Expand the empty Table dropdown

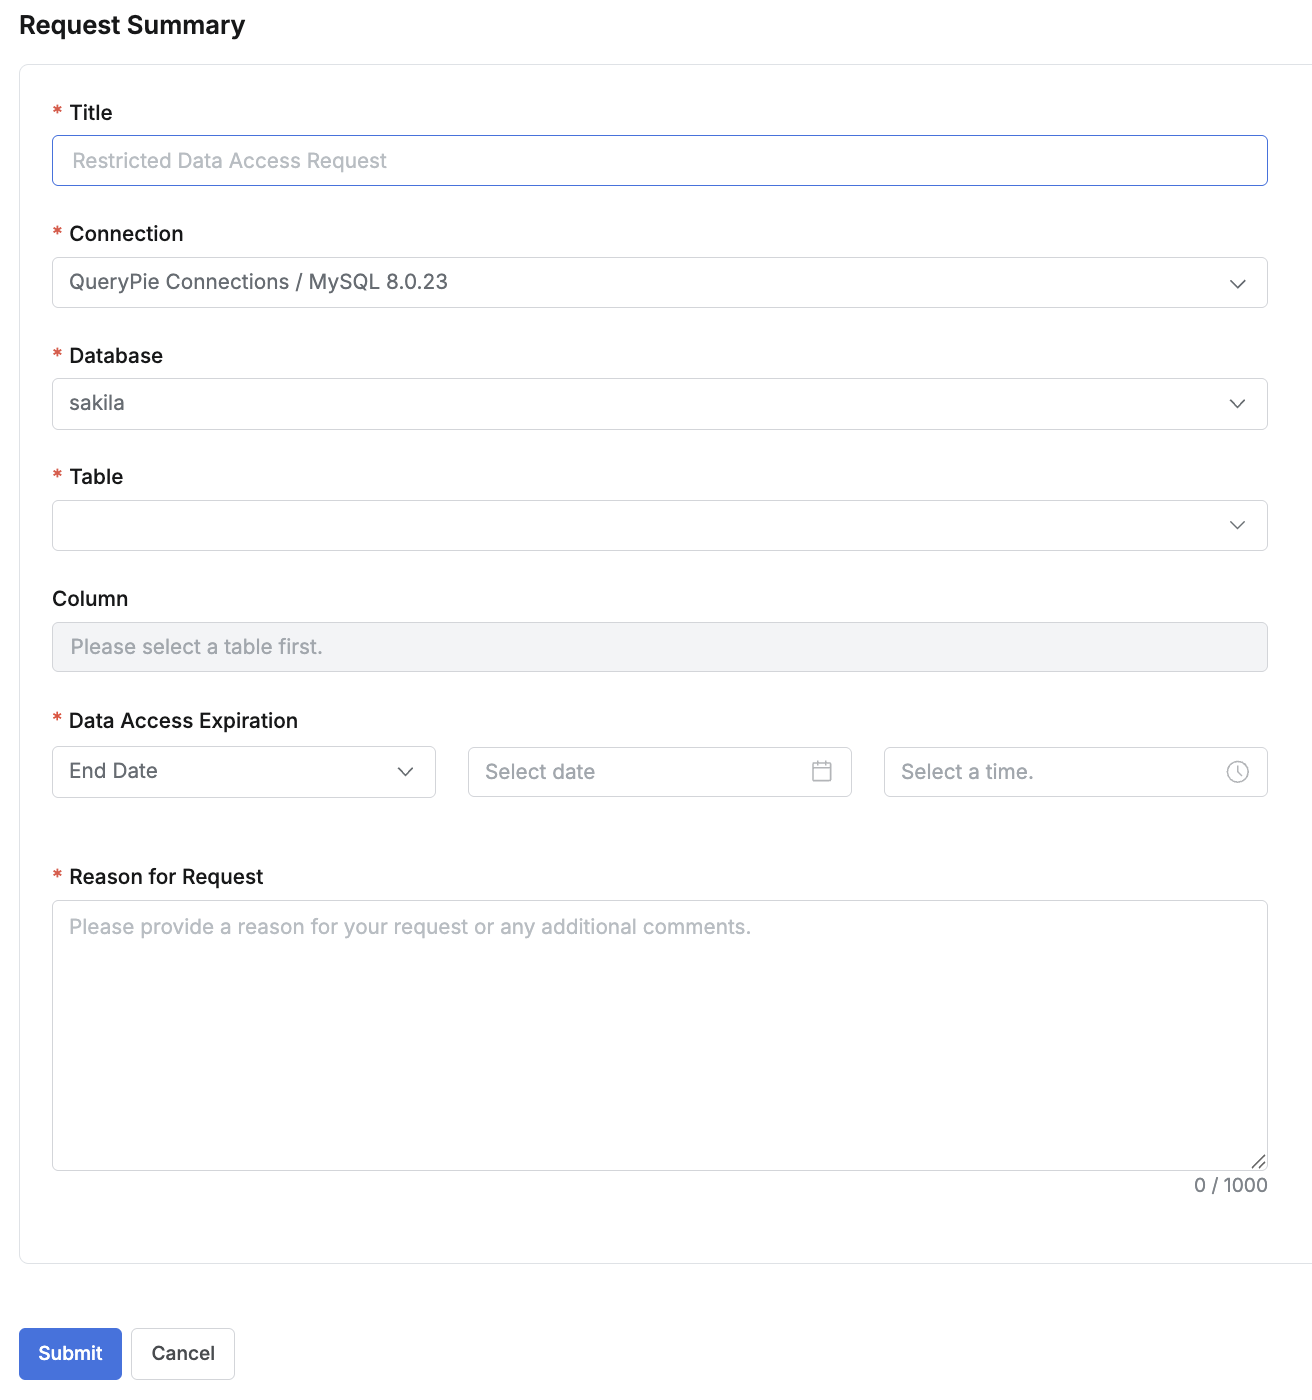coord(640,525)
